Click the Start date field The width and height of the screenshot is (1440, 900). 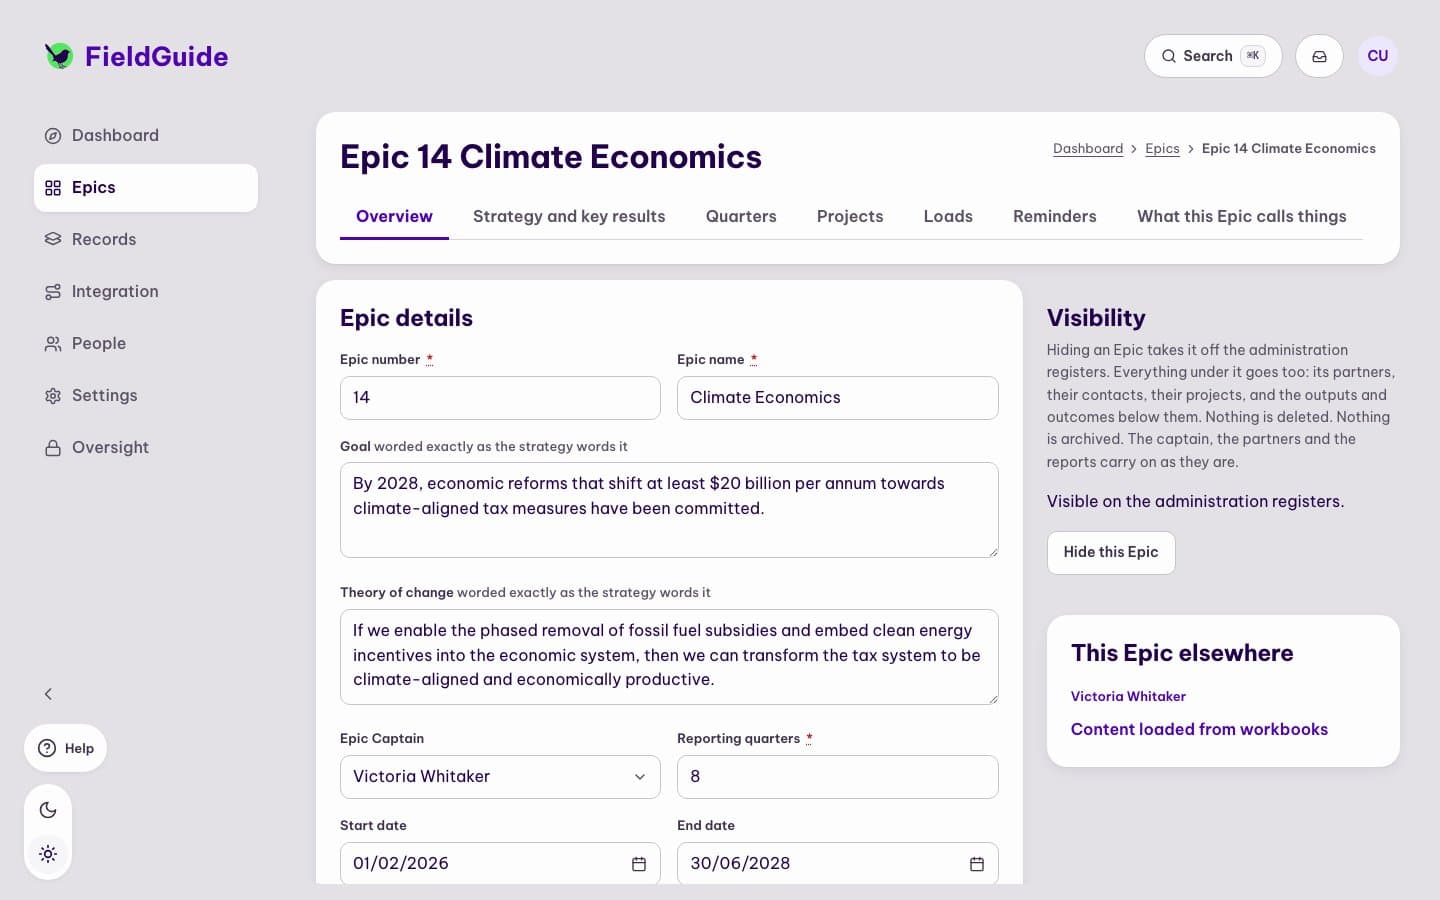(500, 863)
